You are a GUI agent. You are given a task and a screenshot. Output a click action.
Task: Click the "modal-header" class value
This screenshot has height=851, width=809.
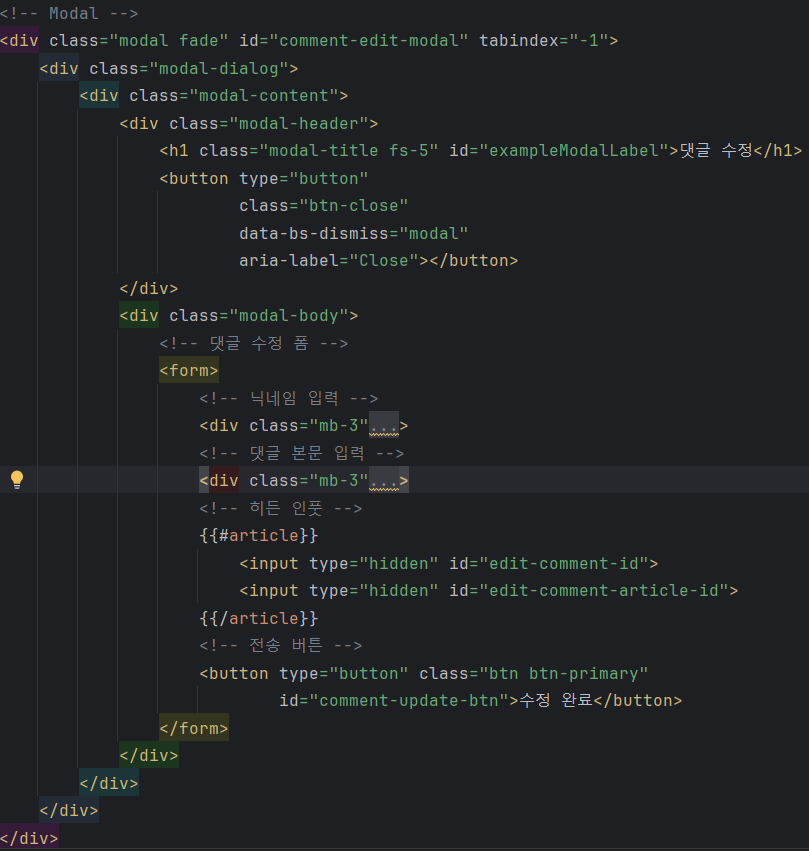tap(299, 124)
